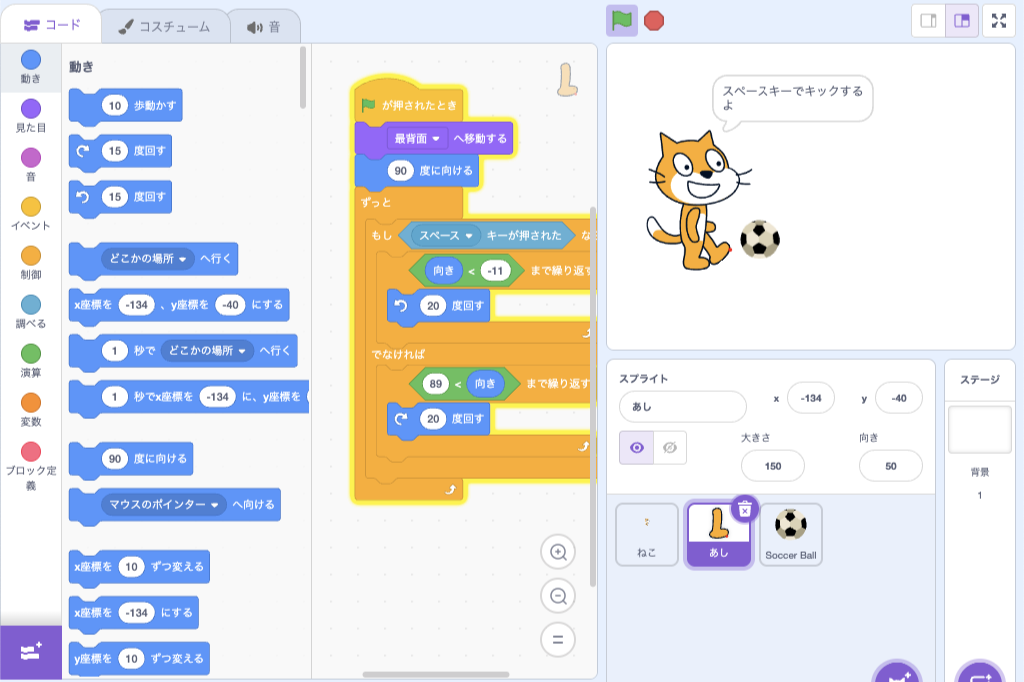Image resolution: width=1024 pixels, height=682 pixels.
Task: Hide sprite using crossed-eye icon
Action: (669, 448)
